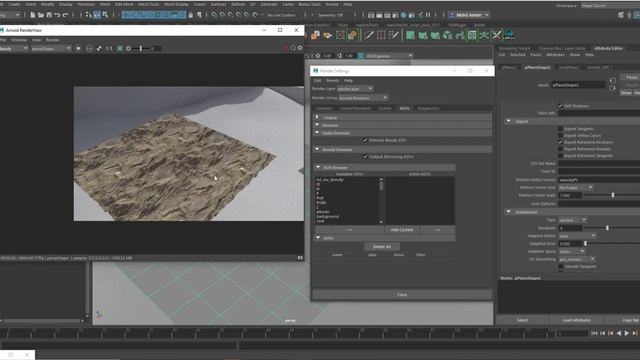Click the Open Scene folder icon
This screenshot has height=360, width=640.
41,15
